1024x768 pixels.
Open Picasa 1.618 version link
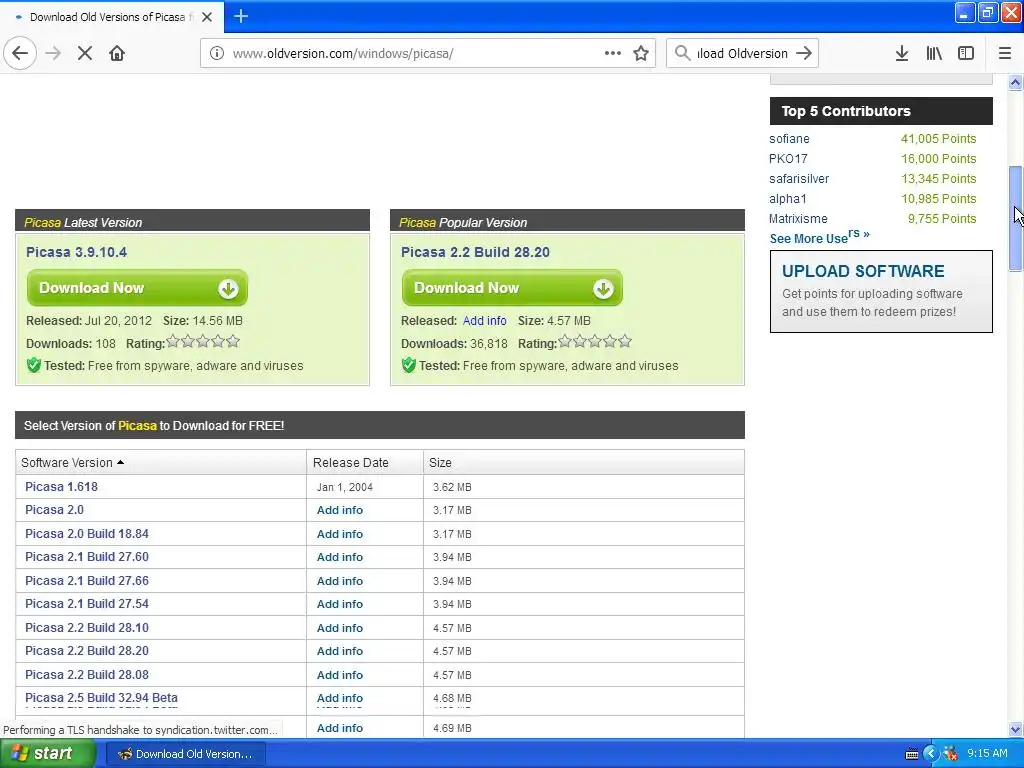click(x=61, y=487)
